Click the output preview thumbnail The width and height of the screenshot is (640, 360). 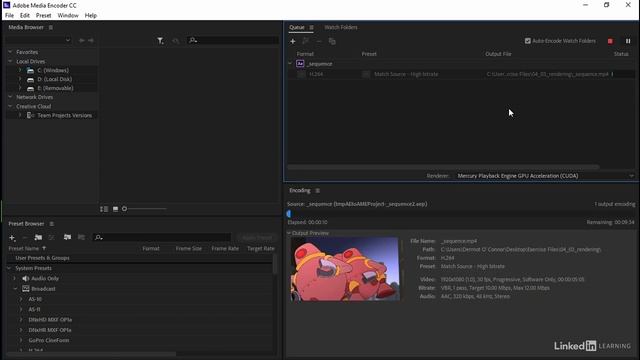point(345,269)
